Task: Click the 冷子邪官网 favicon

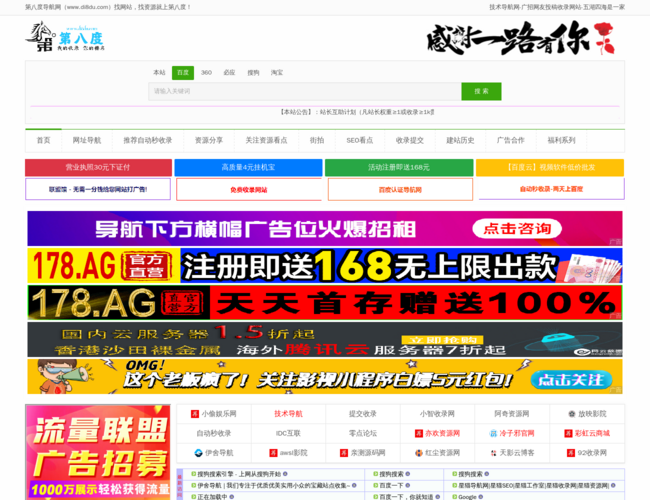Action: [x=493, y=433]
